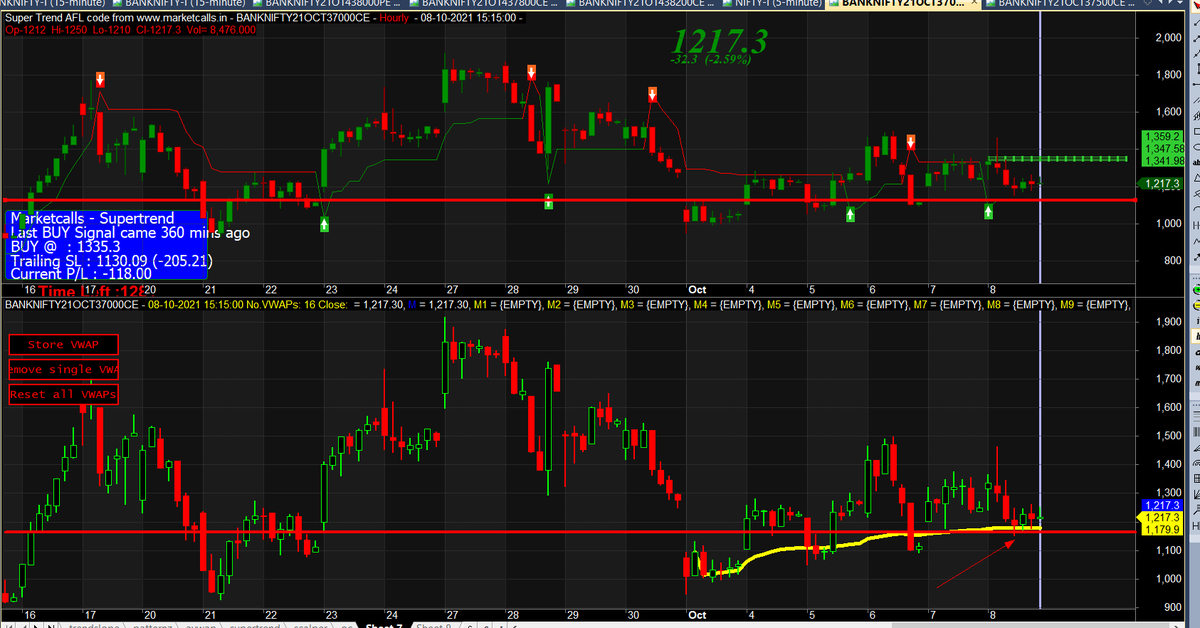Click the orange sell arrow near Oct 6
This screenshot has height=628, width=1200.
click(911, 142)
